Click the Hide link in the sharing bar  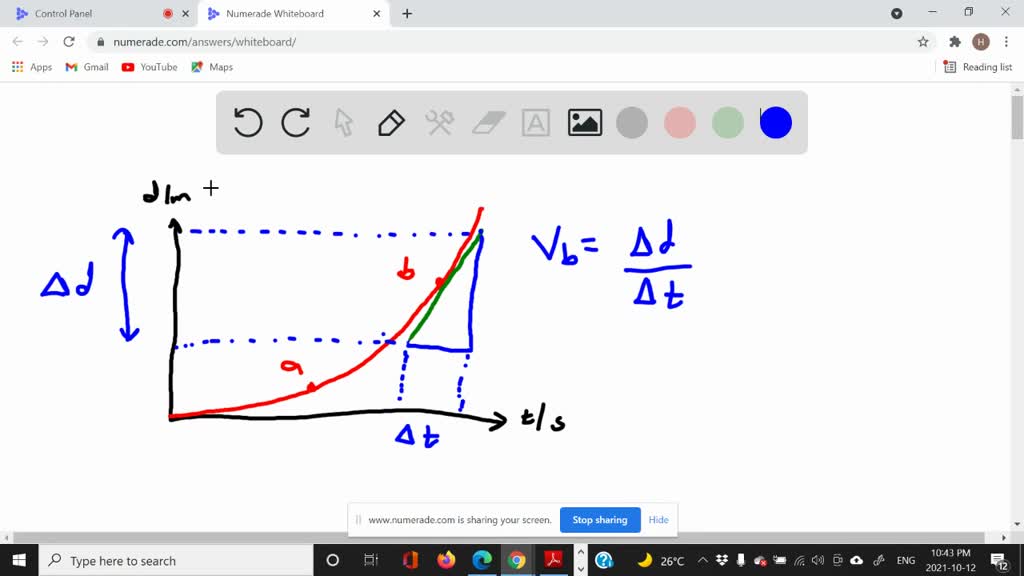point(658,520)
